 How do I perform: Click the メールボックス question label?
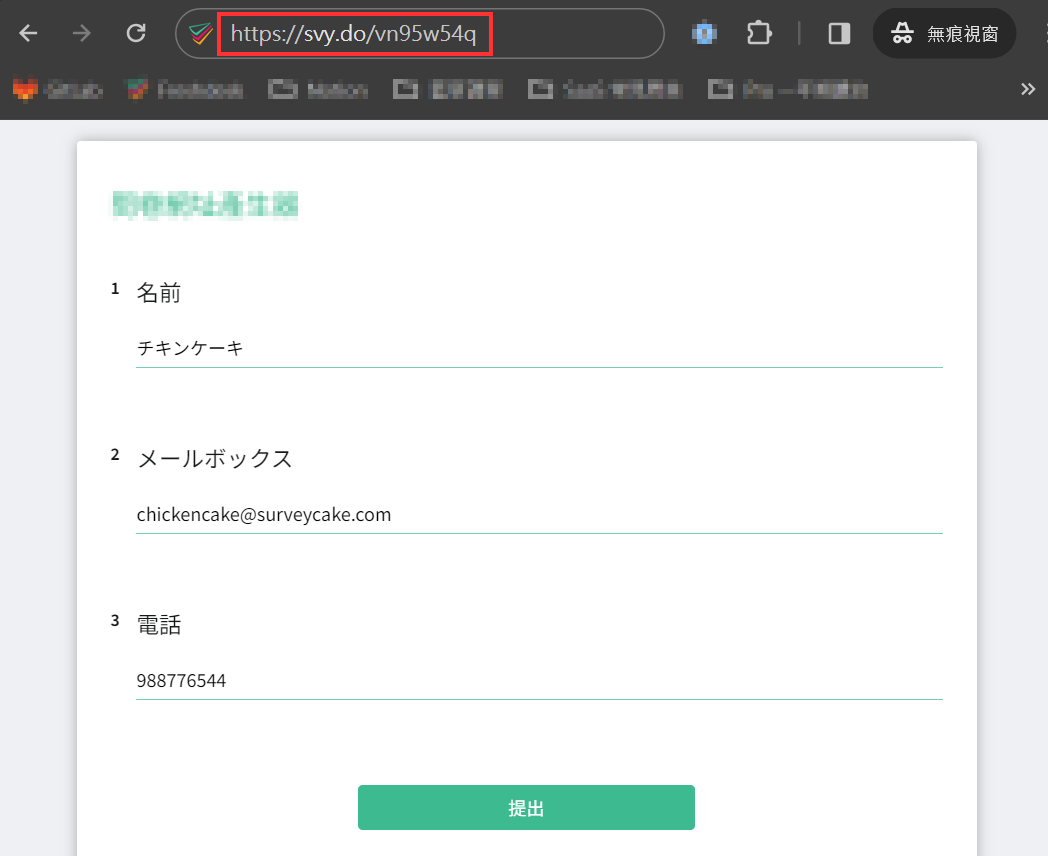click(x=215, y=458)
